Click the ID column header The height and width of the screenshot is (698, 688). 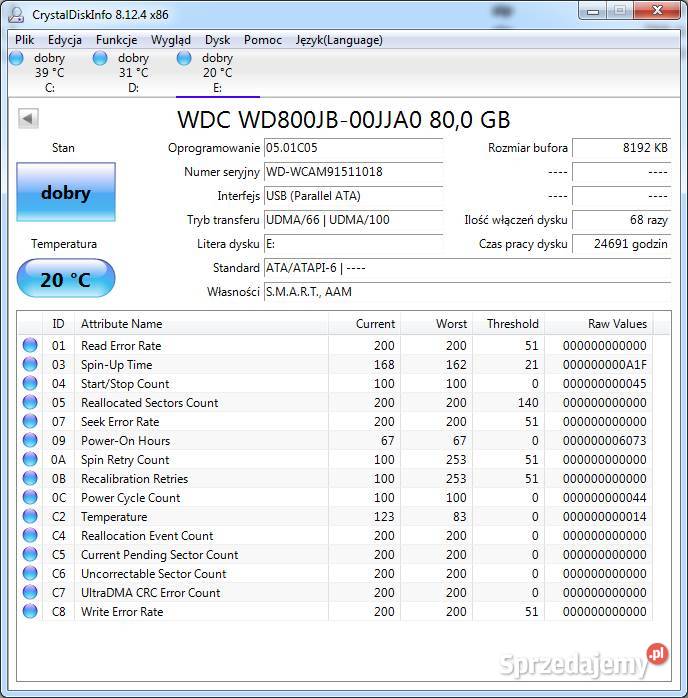tap(58, 324)
